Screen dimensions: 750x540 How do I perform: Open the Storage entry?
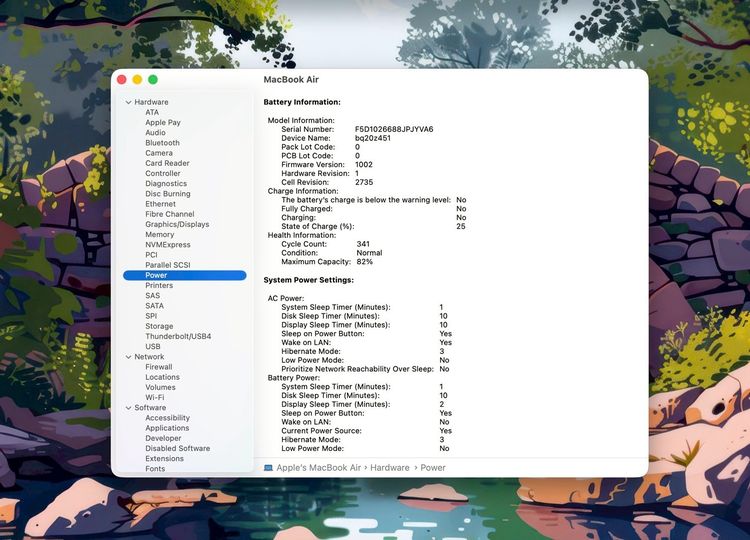pos(159,326)
